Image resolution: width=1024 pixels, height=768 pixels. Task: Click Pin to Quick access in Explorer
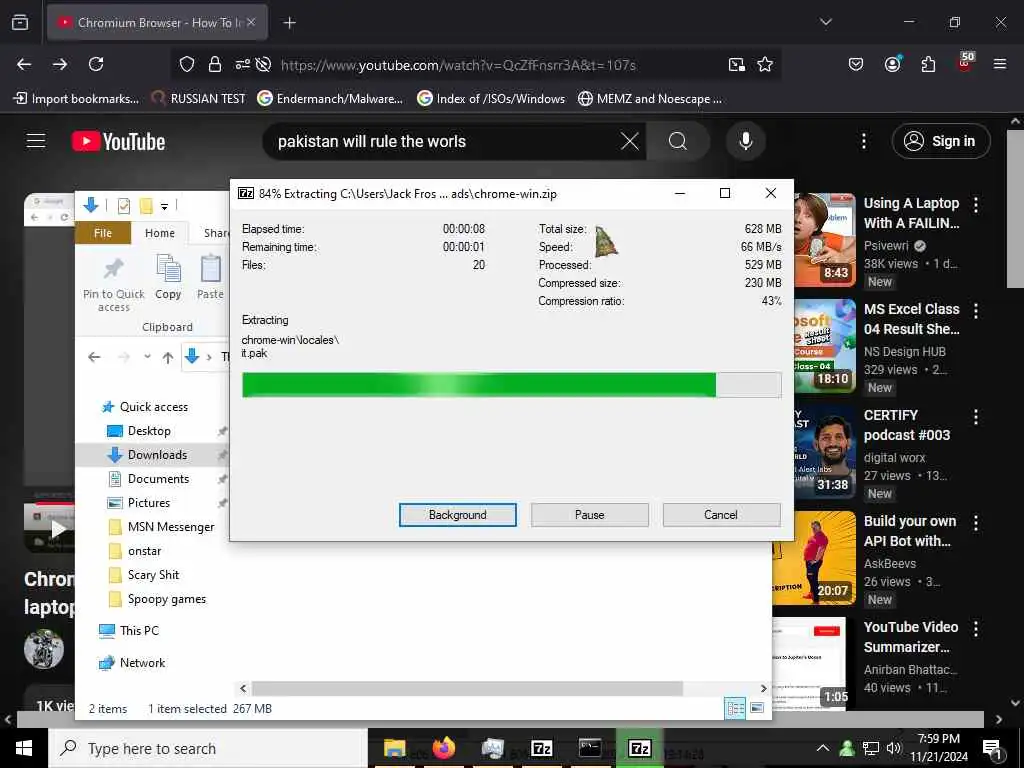click(x=114, y=284)
